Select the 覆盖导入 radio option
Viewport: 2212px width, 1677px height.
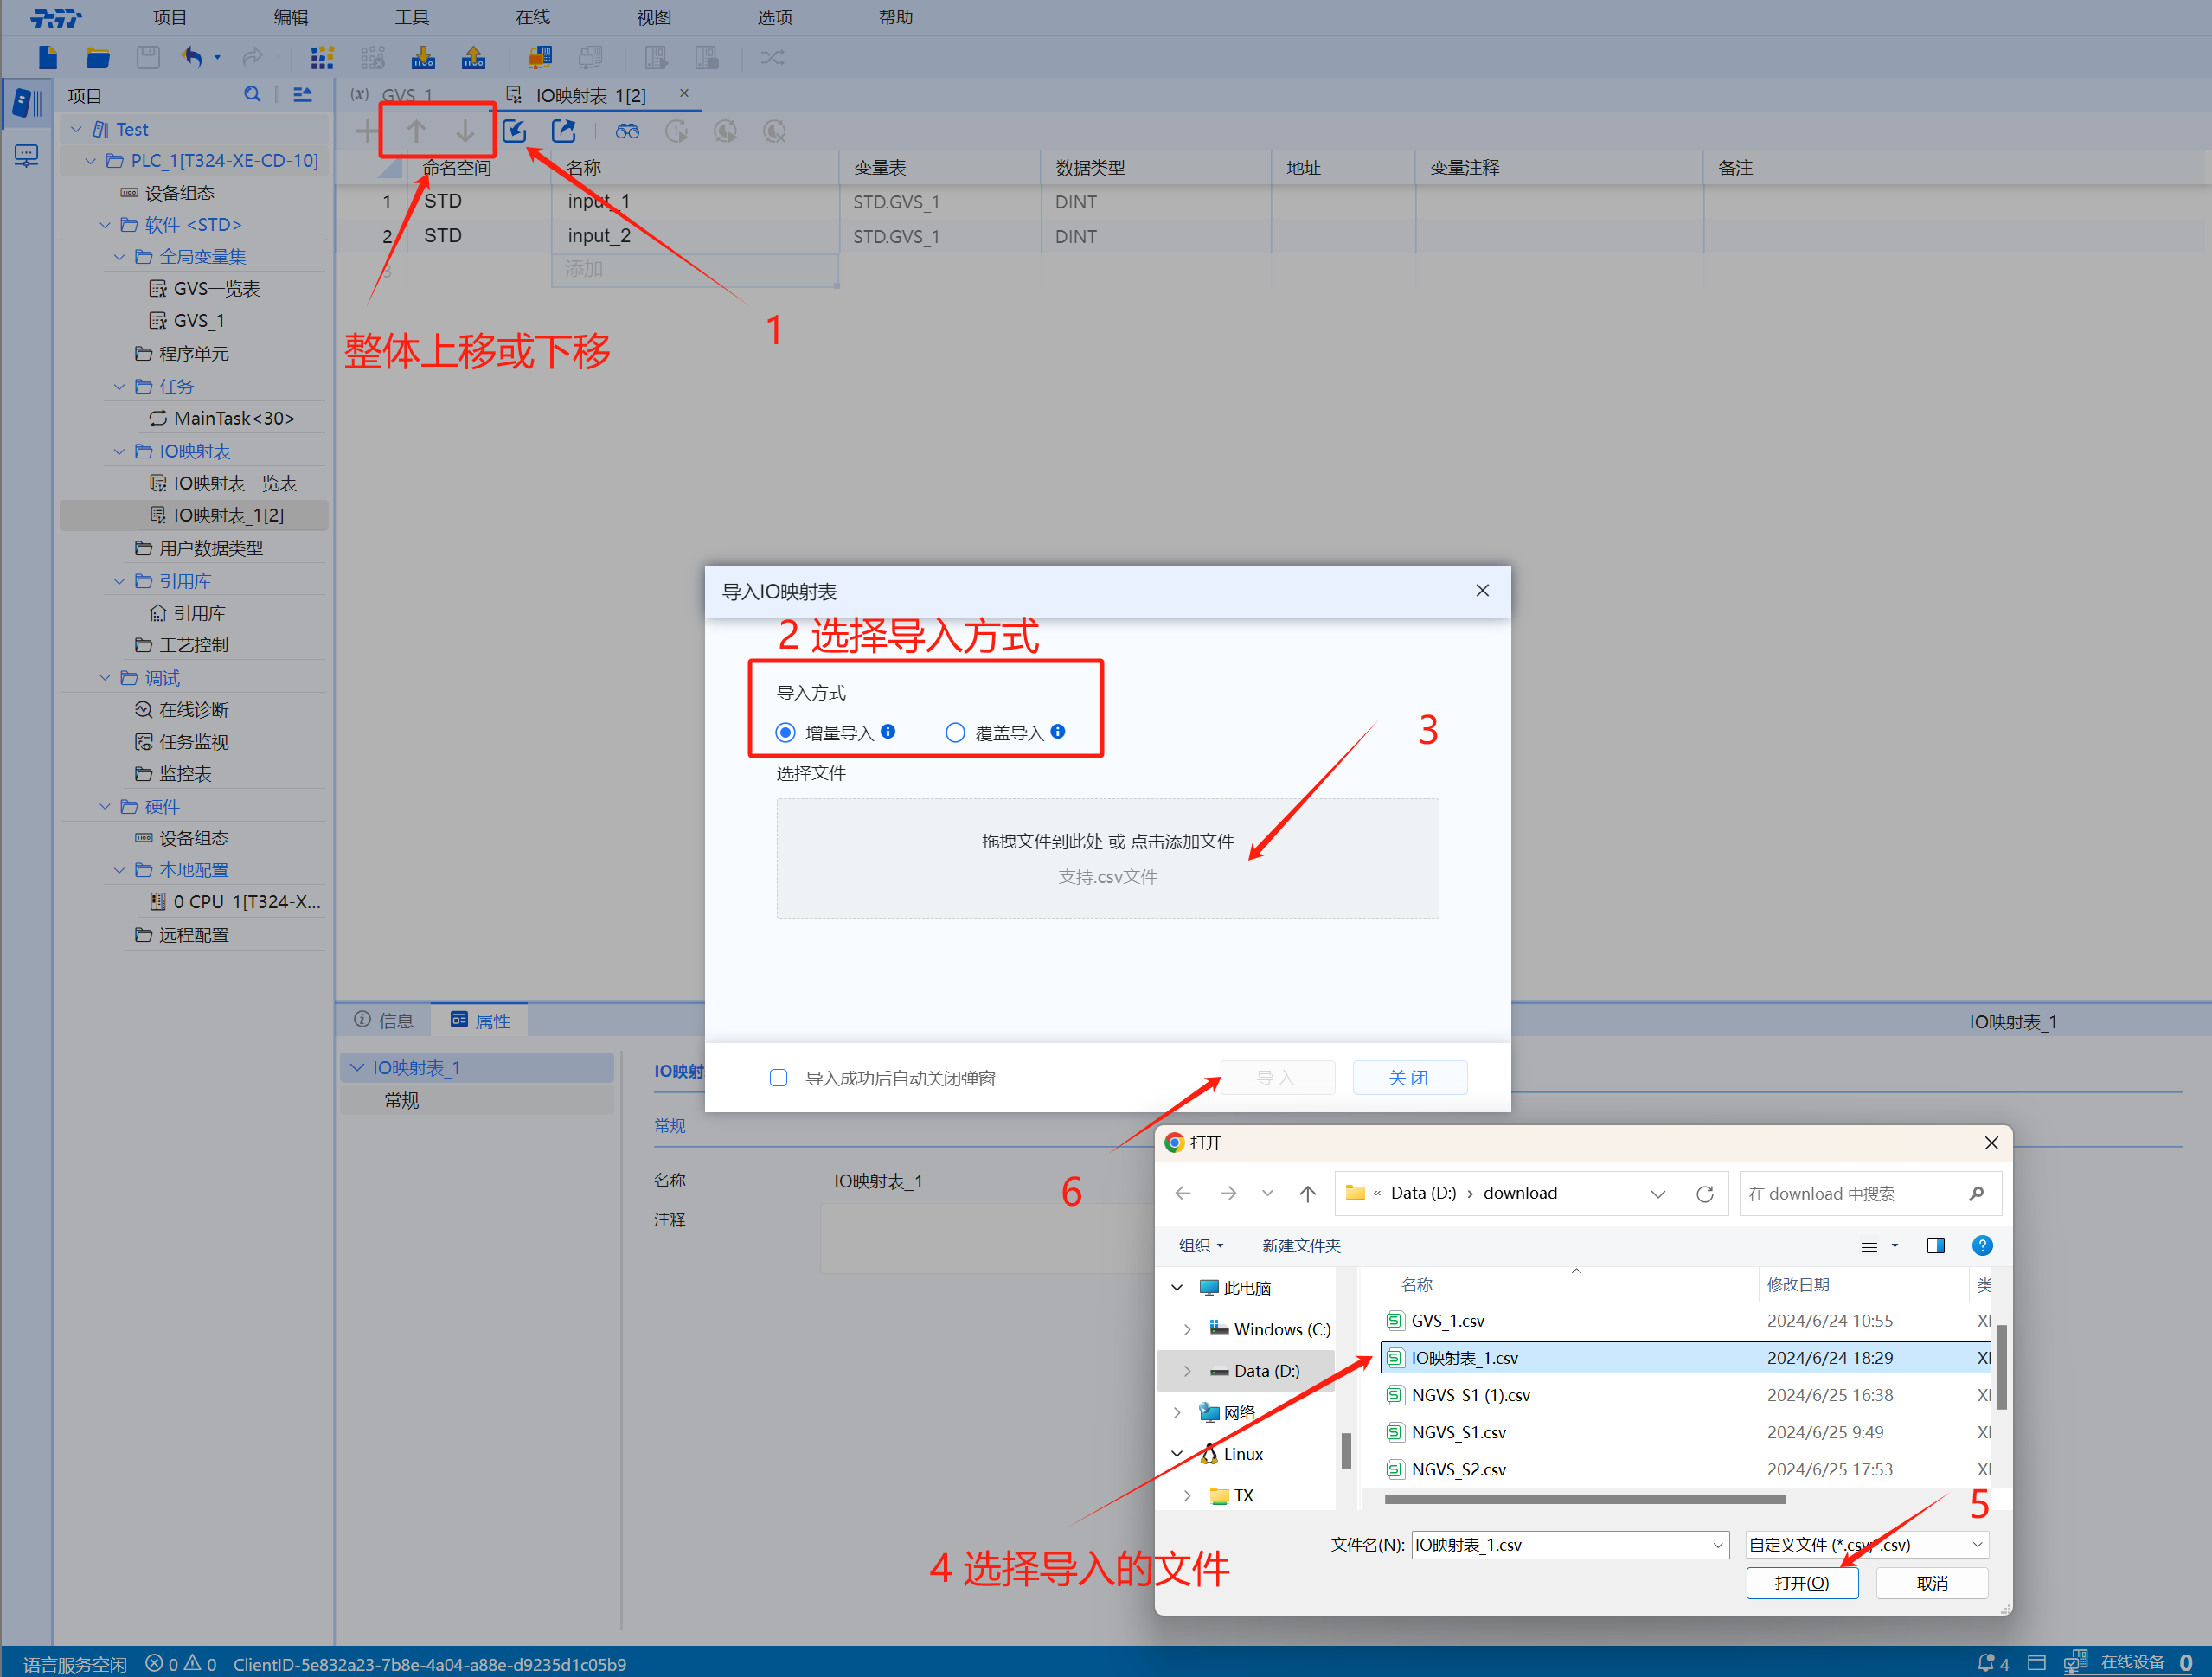coord(955,733)
